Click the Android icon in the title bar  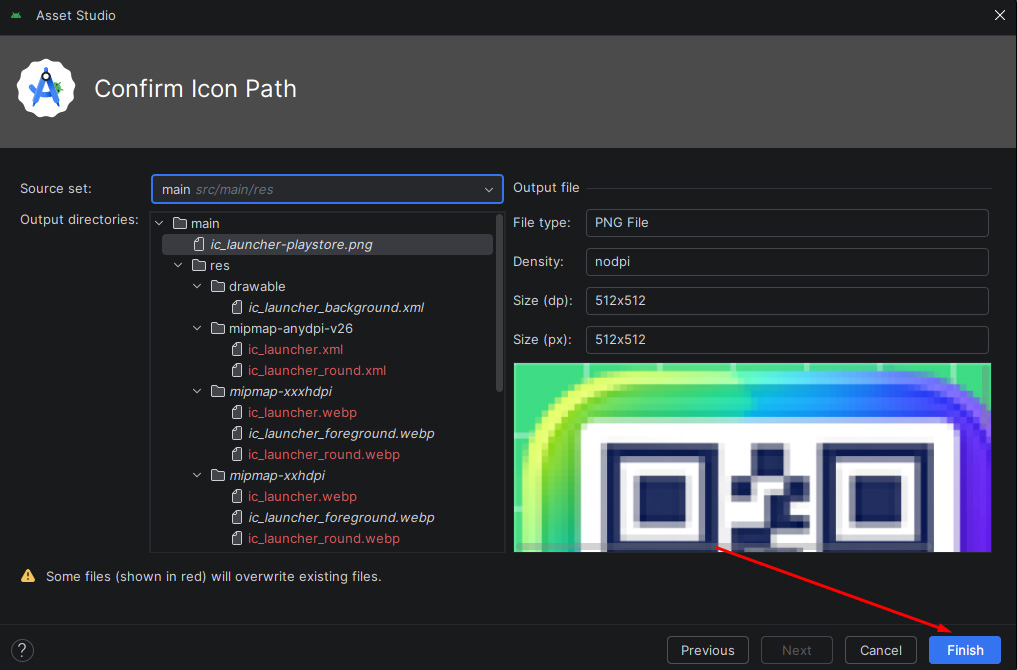point(16,15)
